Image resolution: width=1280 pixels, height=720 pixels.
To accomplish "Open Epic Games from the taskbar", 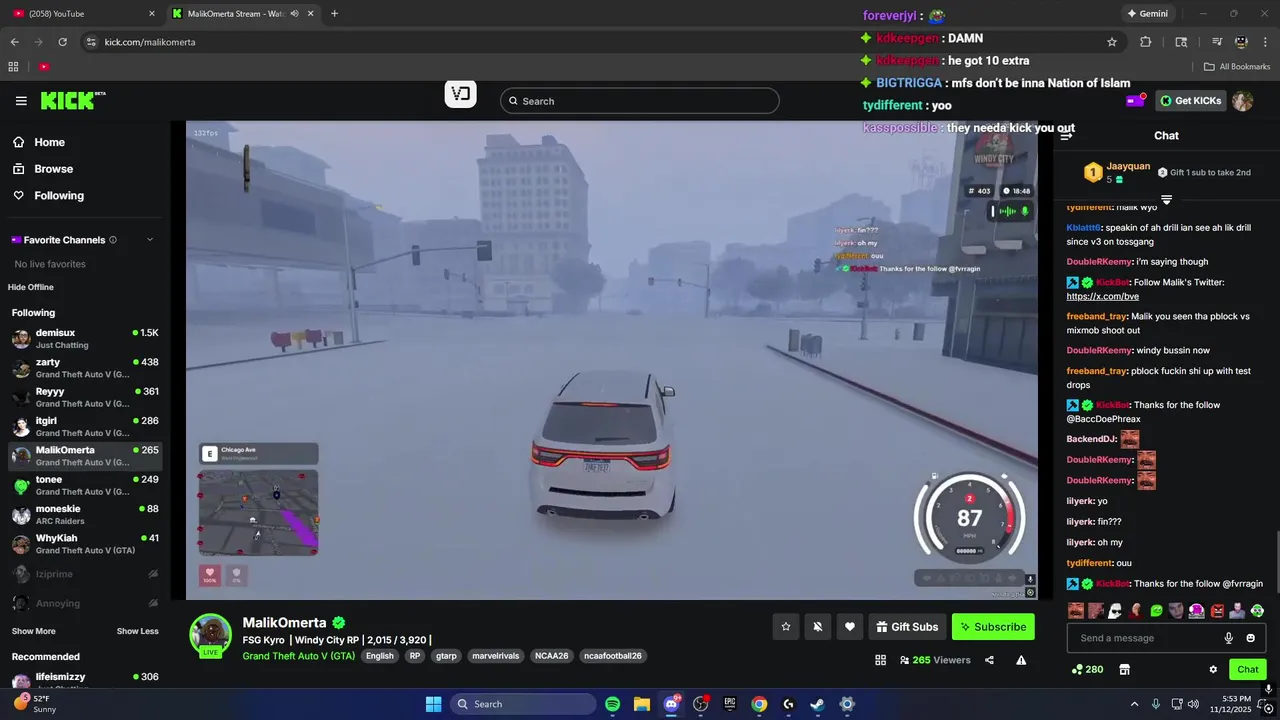I will click(729, 704).
